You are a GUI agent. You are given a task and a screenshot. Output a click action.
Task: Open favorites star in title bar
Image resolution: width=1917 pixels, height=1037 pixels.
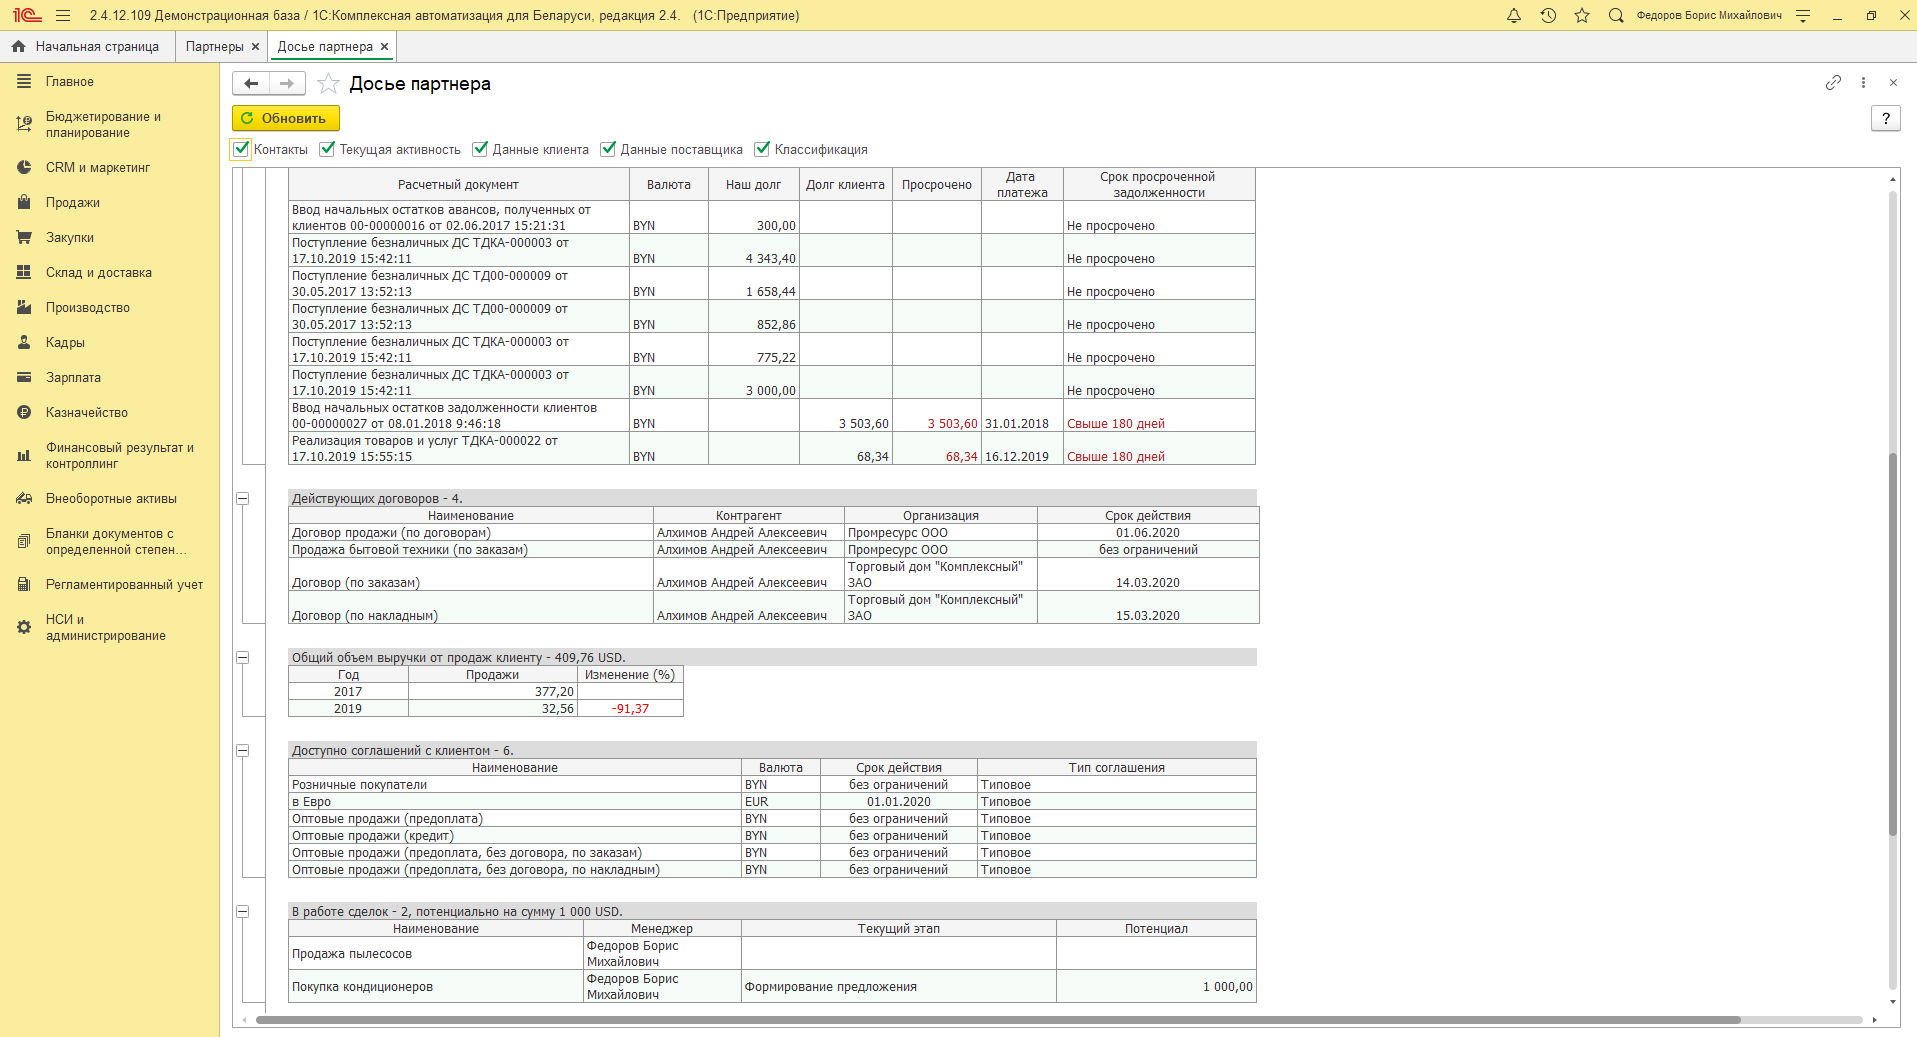1582,16
